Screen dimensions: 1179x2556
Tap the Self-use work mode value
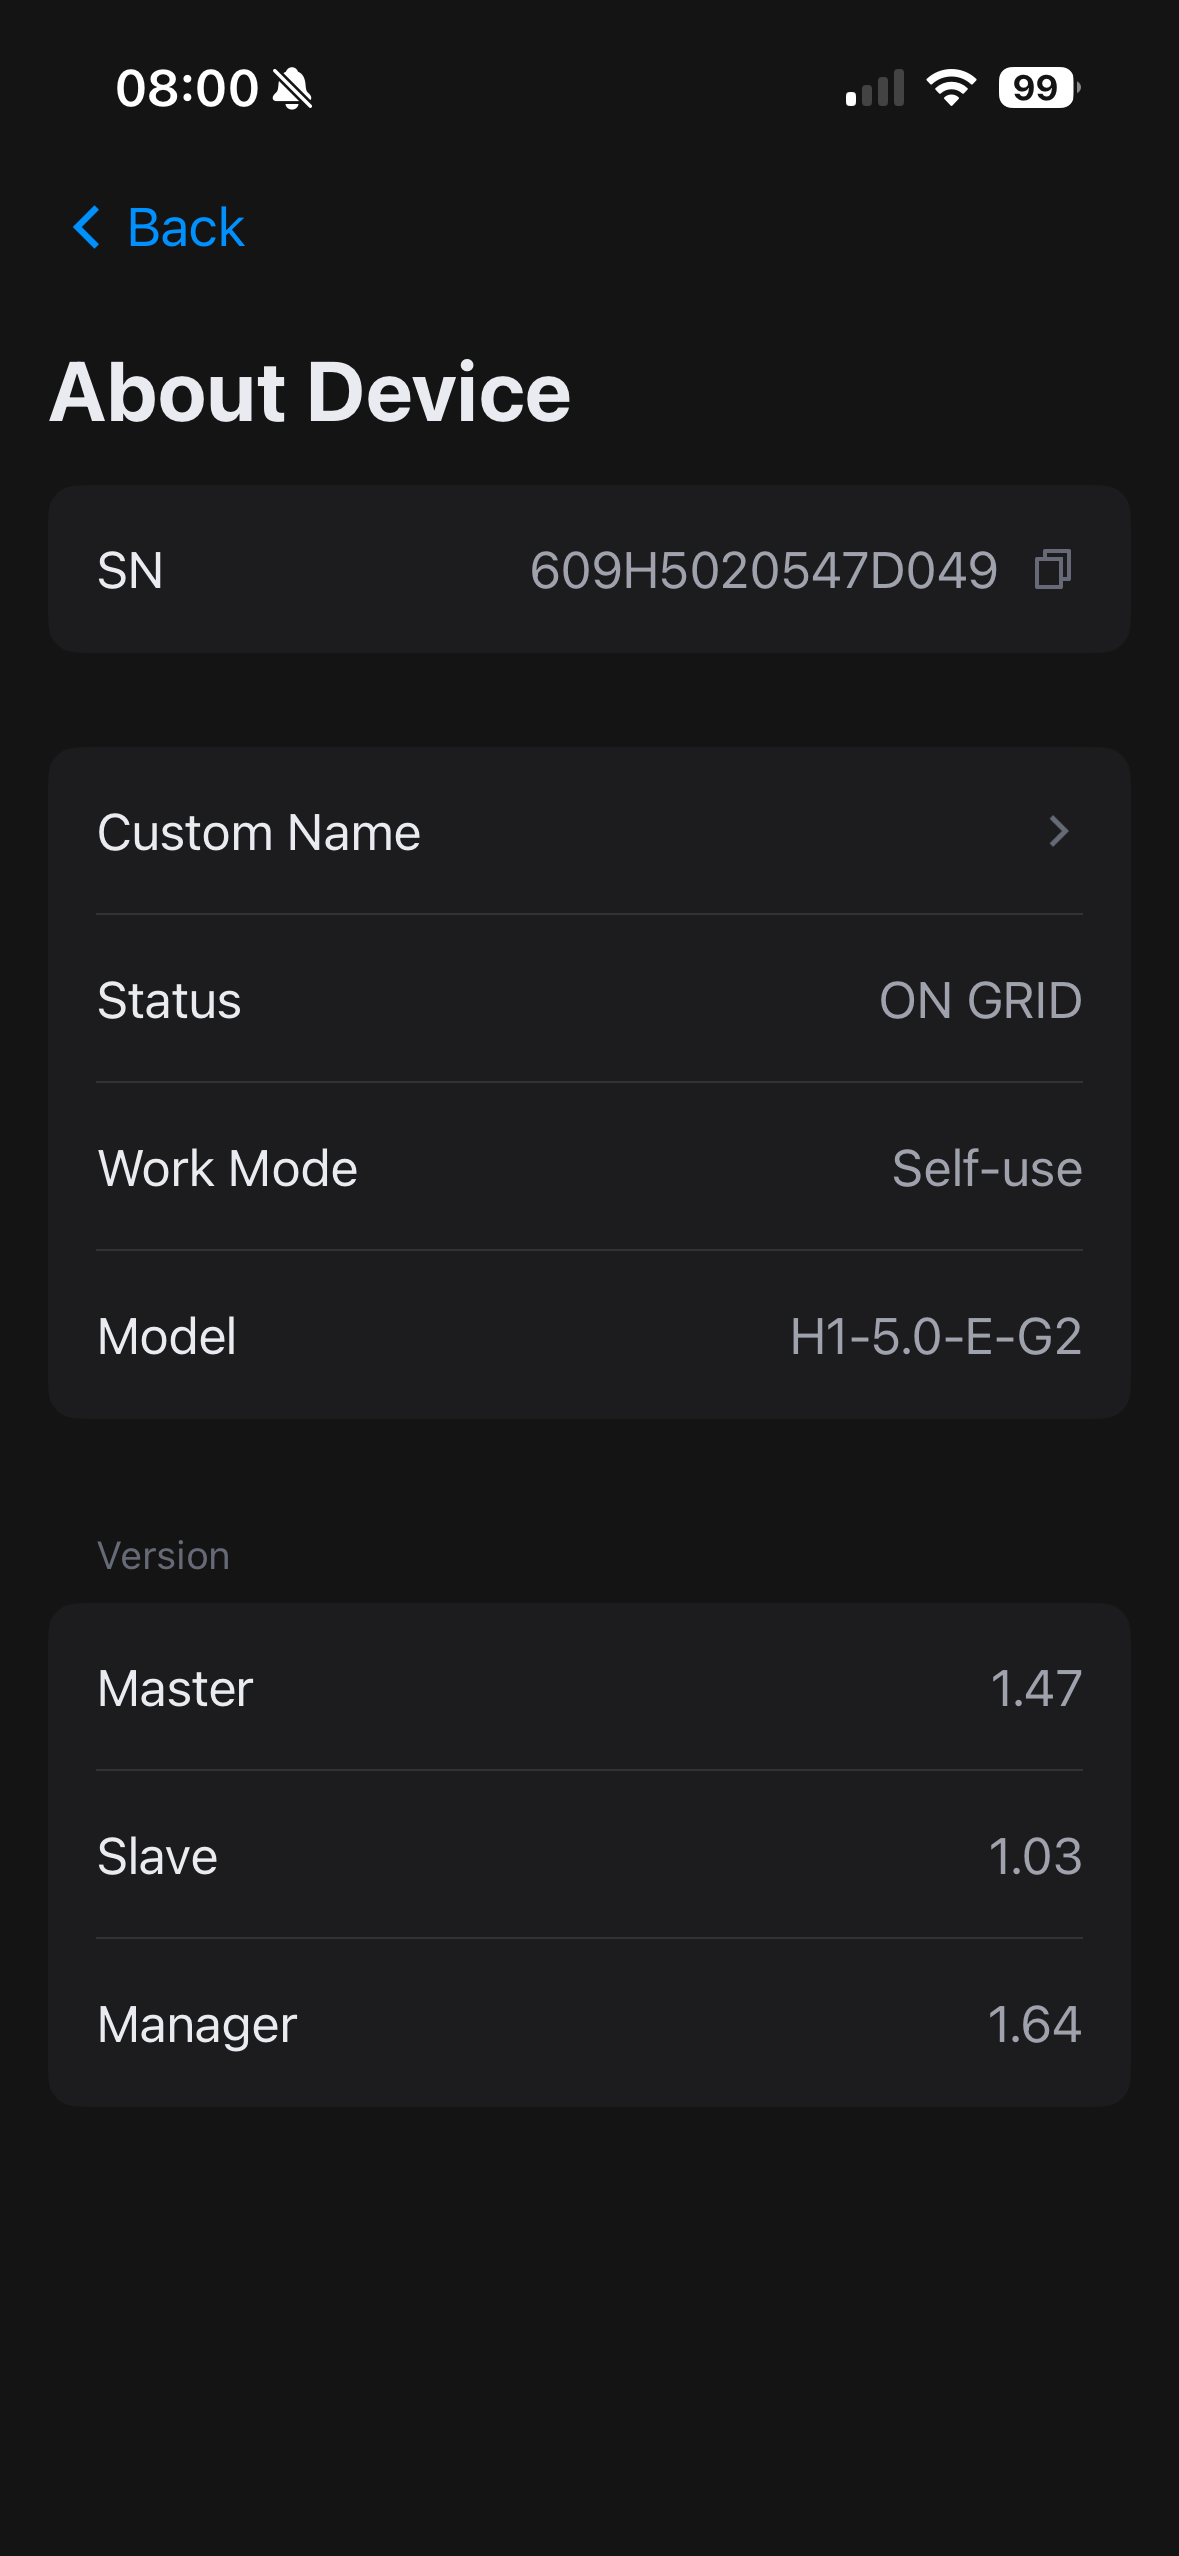click(x=987, y=1168)
